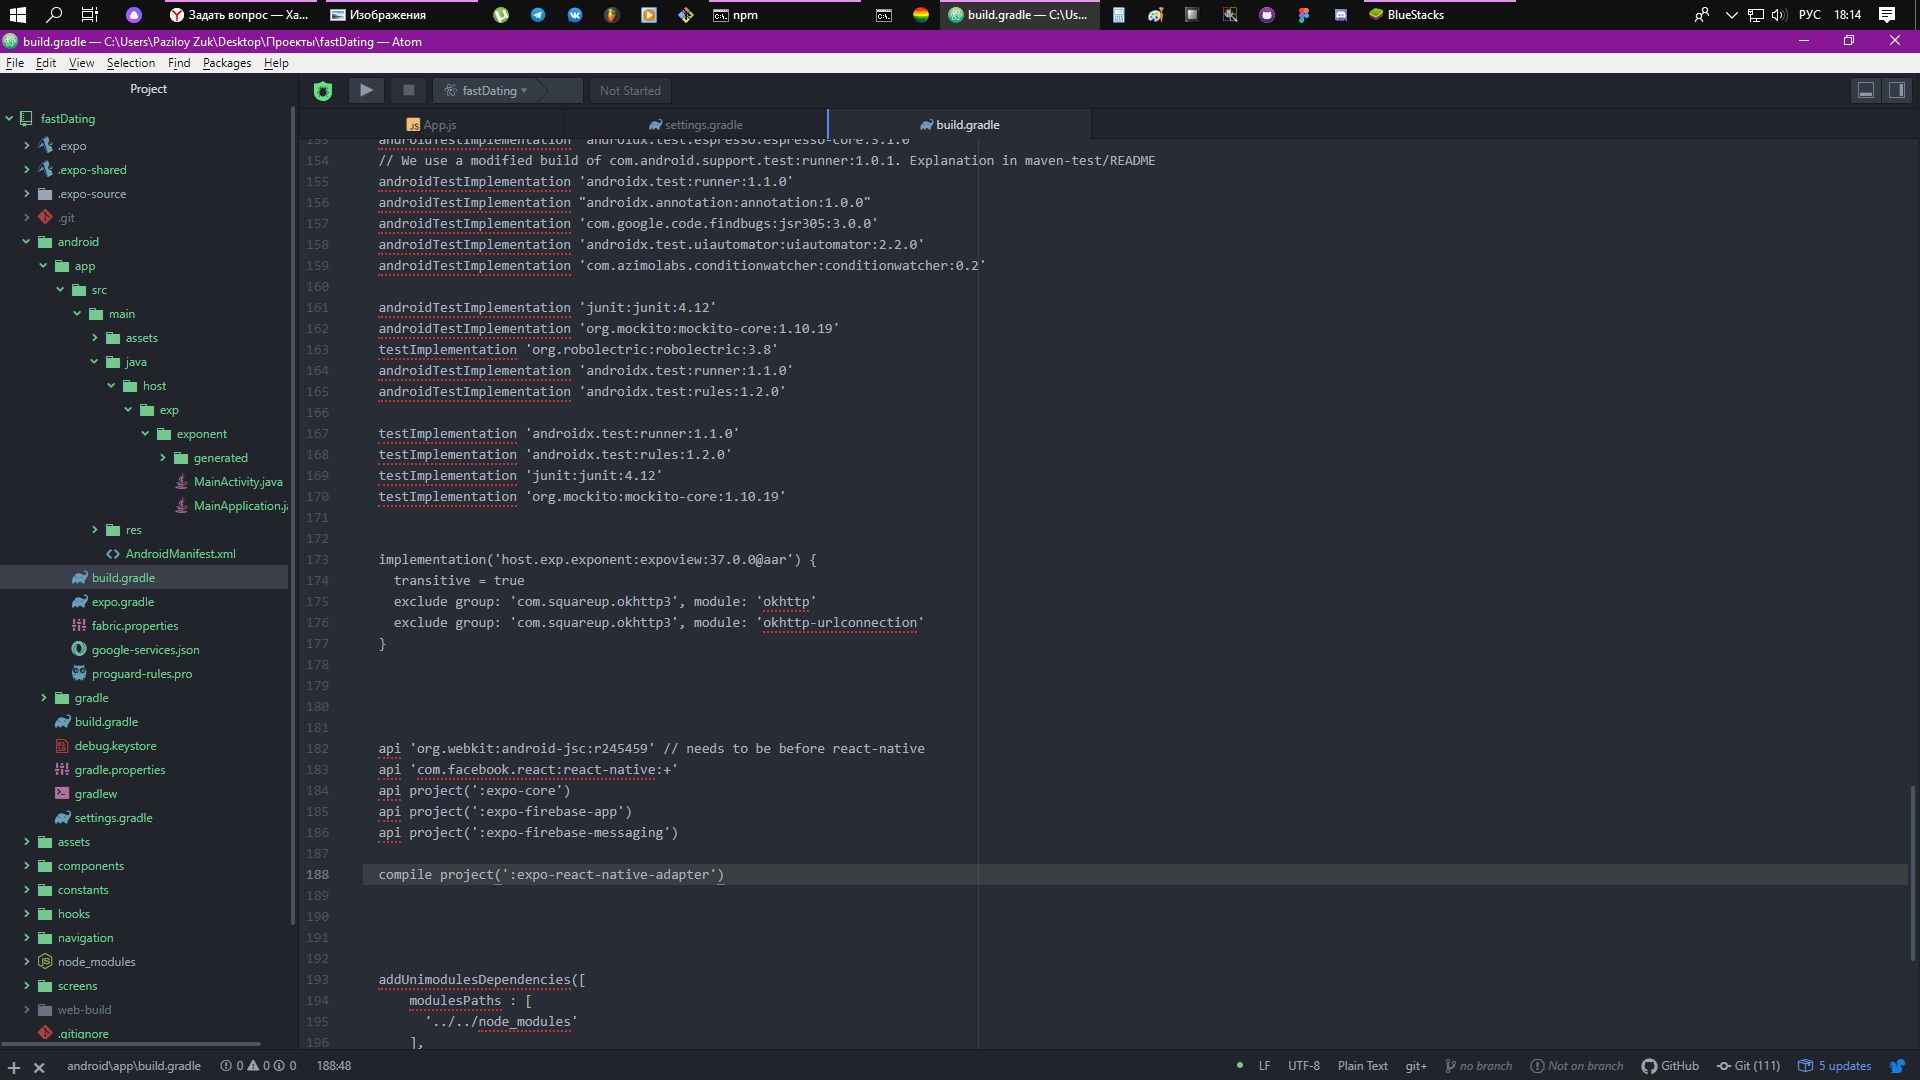This screenshot has width=1920, height=1080.
Task: Open the GitHub panel from status bar
Action: tap(1670, 1066)
